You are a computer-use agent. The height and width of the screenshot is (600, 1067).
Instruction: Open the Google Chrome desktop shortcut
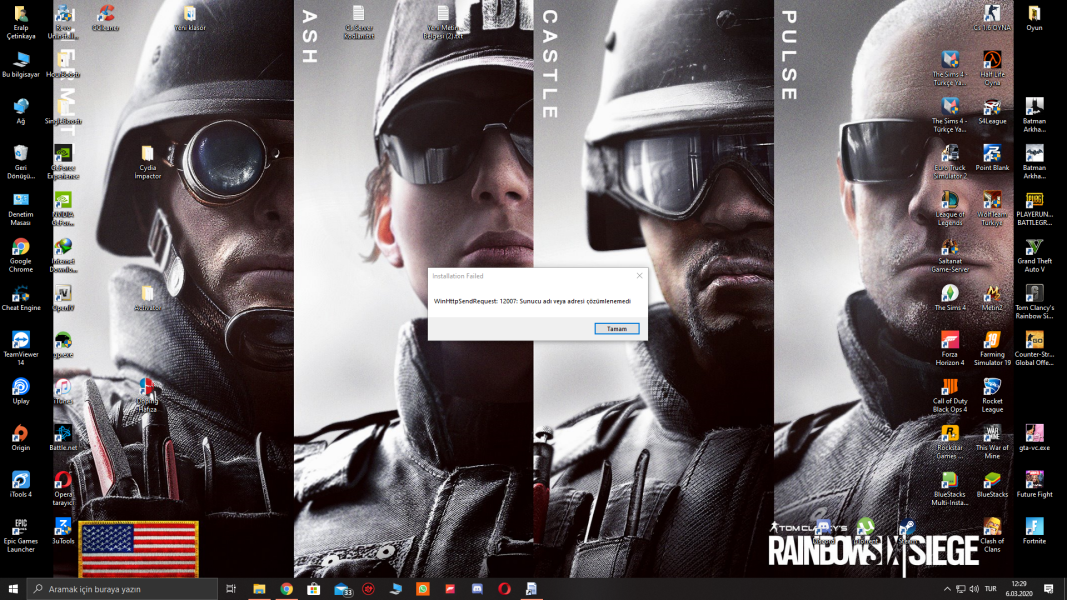pyautogui.click(x=20, y=248)
